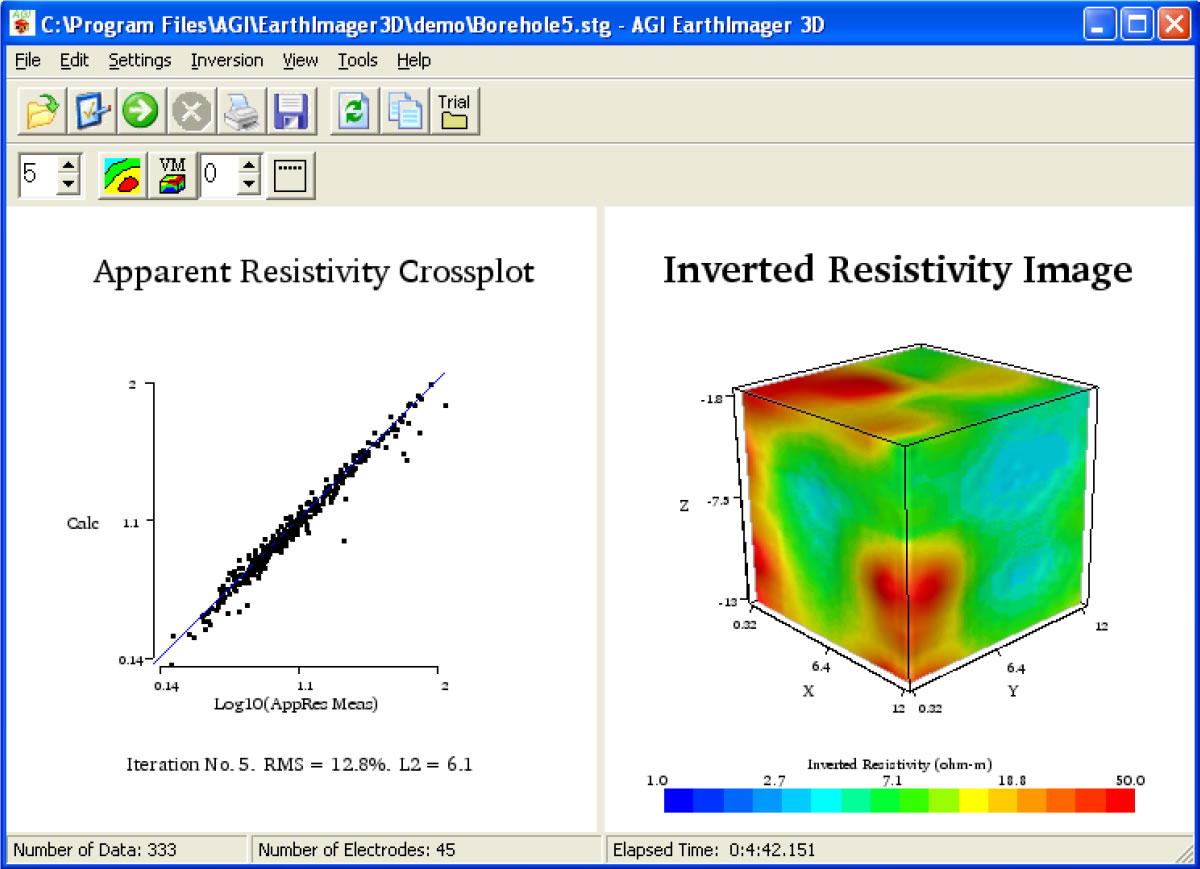Start the inversion with the green arrow
This screenshot has width=1200, height=869.
click(140, 111)
